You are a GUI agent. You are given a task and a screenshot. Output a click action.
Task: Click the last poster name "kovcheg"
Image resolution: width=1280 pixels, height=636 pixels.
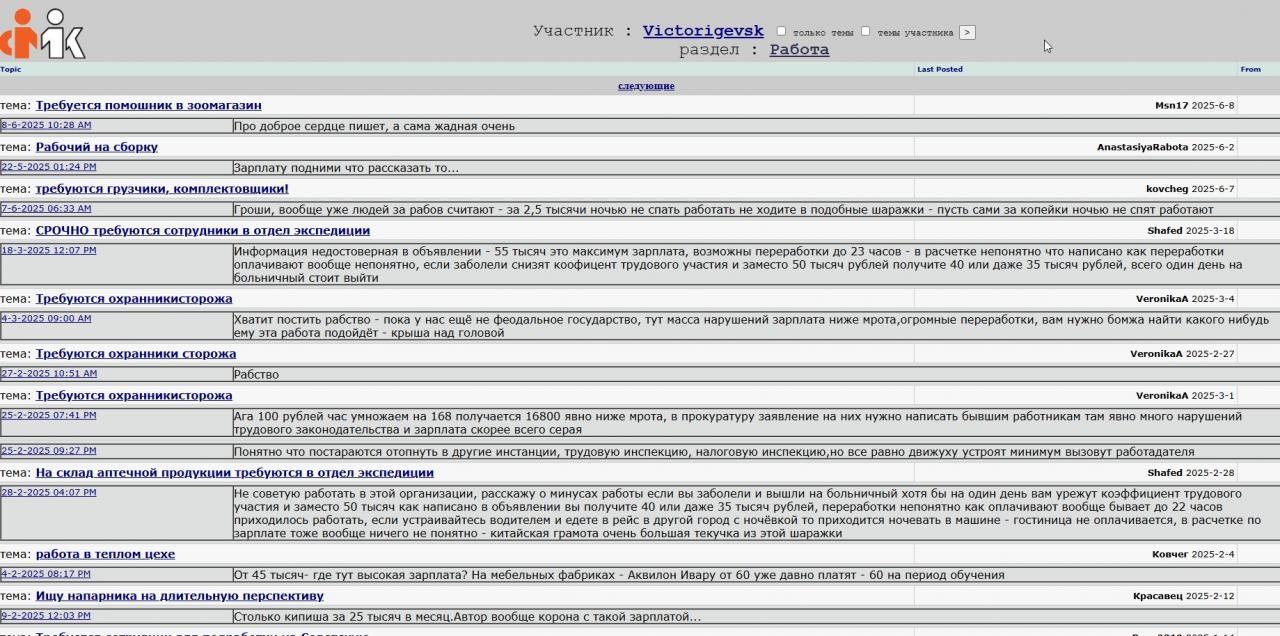pos(1167,189)
